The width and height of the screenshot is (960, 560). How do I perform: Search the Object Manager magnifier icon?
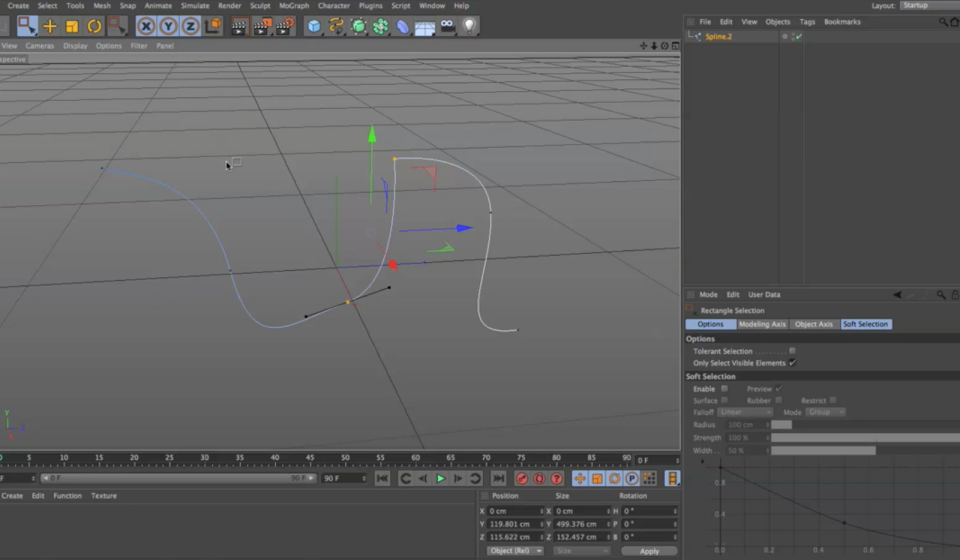tap(943, 22)
